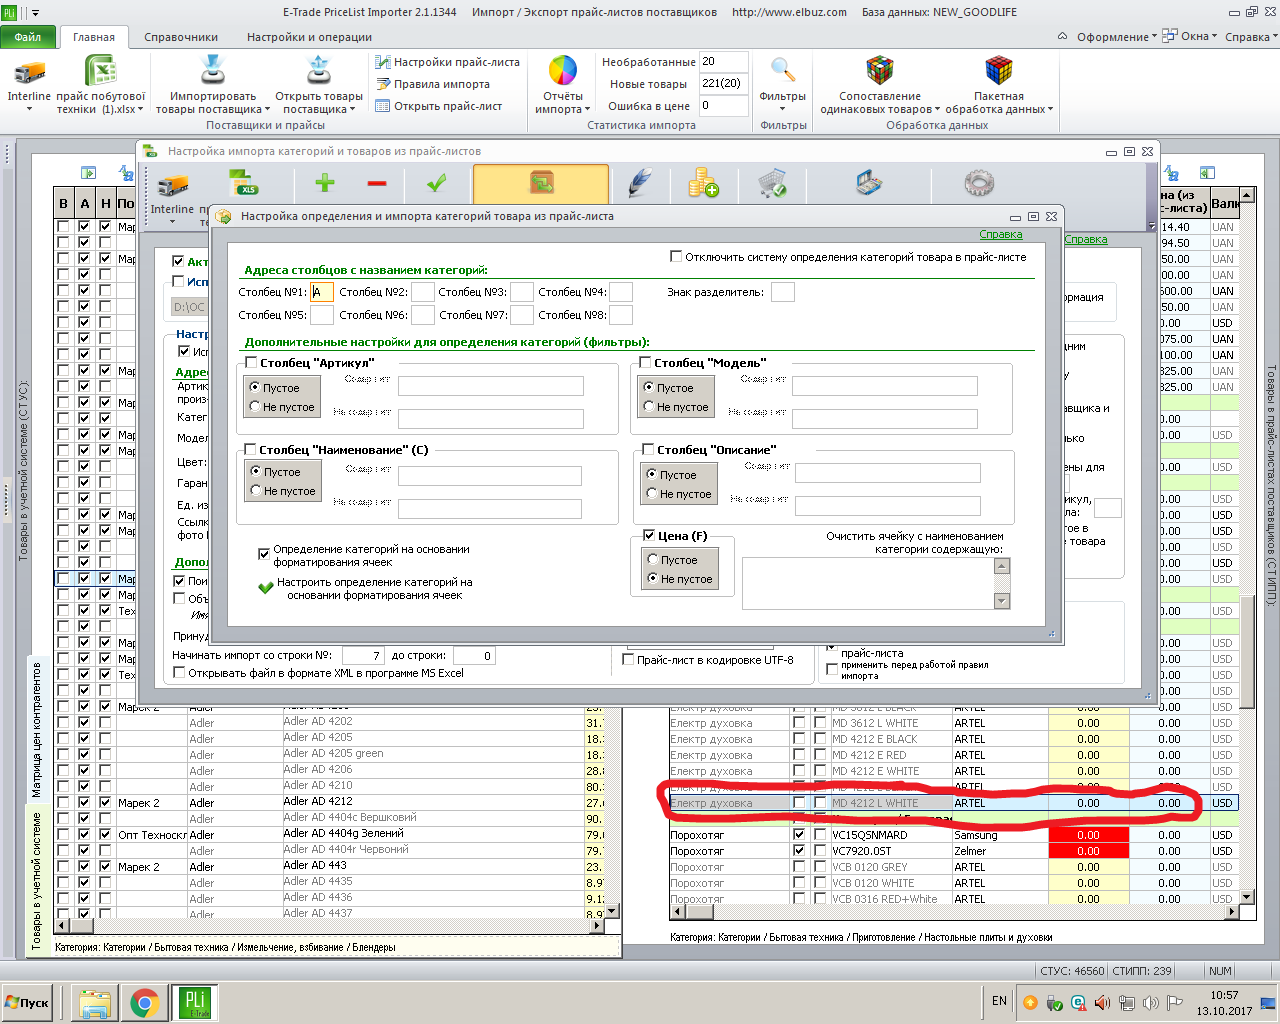Open the import rules item in the ribbon
This screenshot has width=1280, height=1024.
432,84
